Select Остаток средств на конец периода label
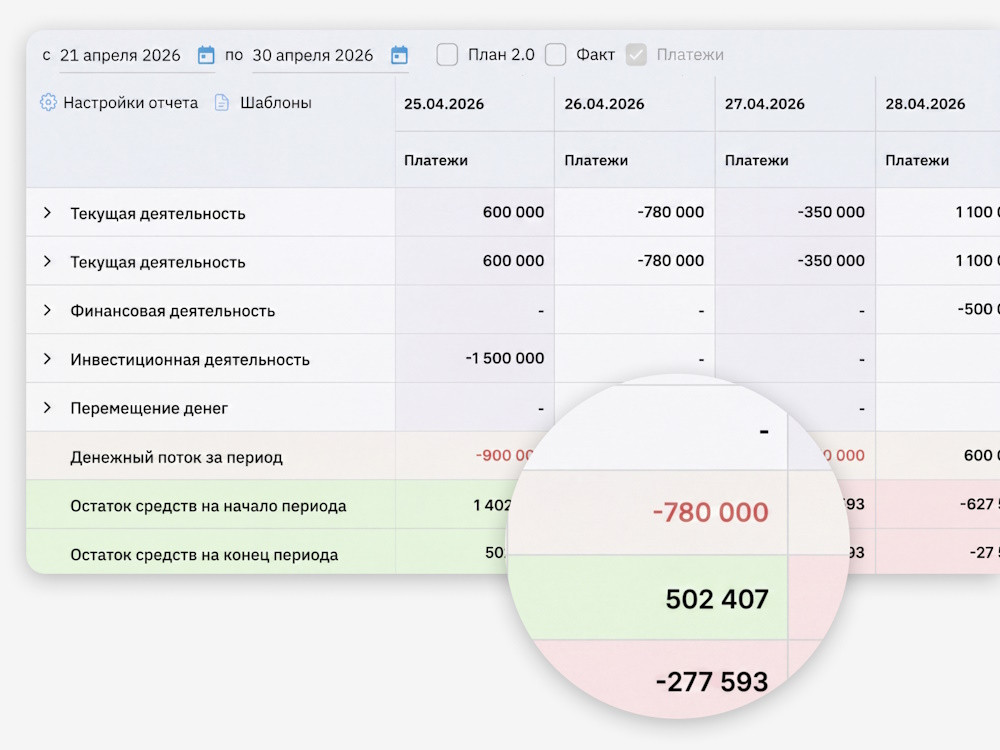 click(204, 555)
